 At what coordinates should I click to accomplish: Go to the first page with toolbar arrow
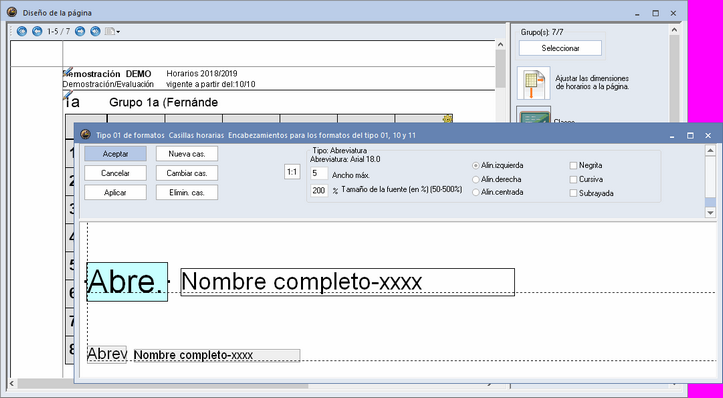tap(21, 31)
